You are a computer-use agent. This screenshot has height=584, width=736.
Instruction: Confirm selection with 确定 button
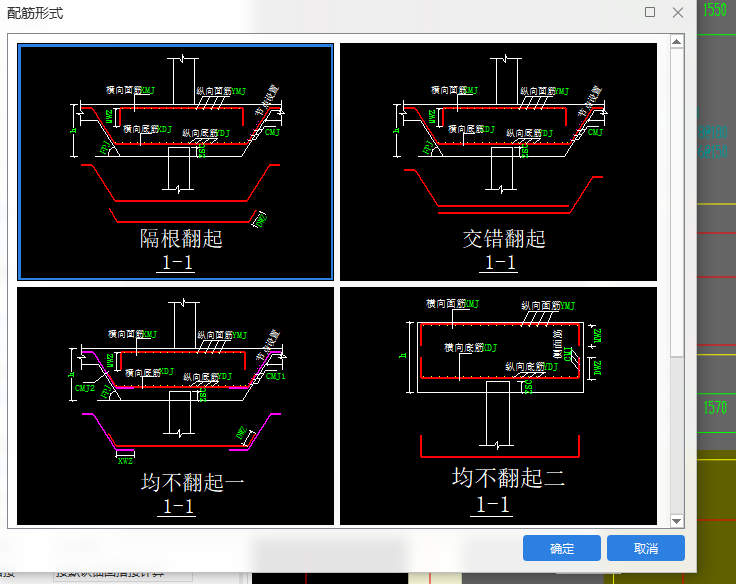[x=562, y=548]
